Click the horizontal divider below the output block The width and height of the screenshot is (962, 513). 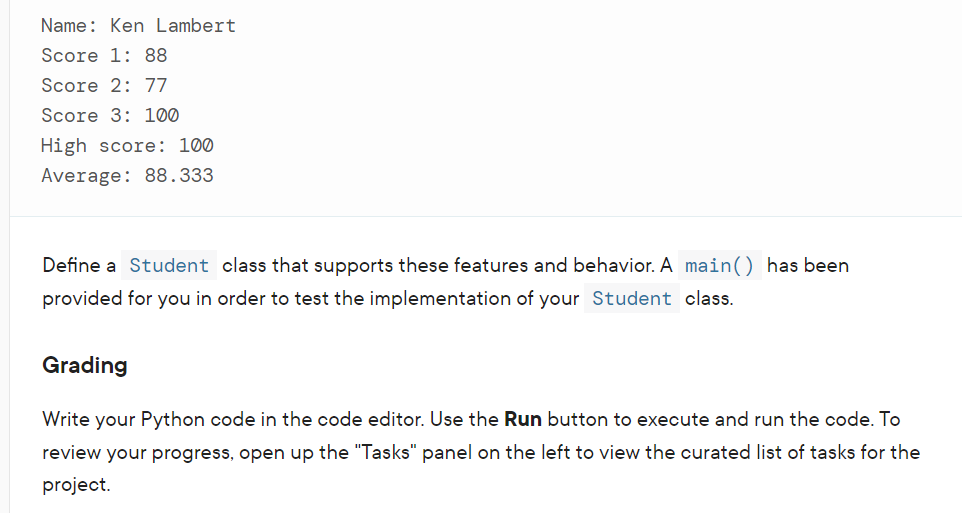[480, 216]
